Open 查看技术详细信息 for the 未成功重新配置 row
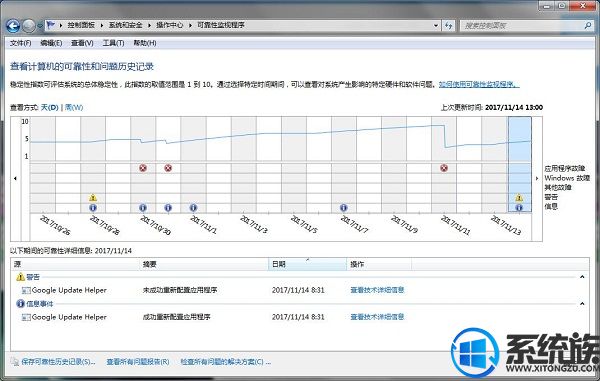This screenshot has width=600, height=381. (x=377, y=290)
